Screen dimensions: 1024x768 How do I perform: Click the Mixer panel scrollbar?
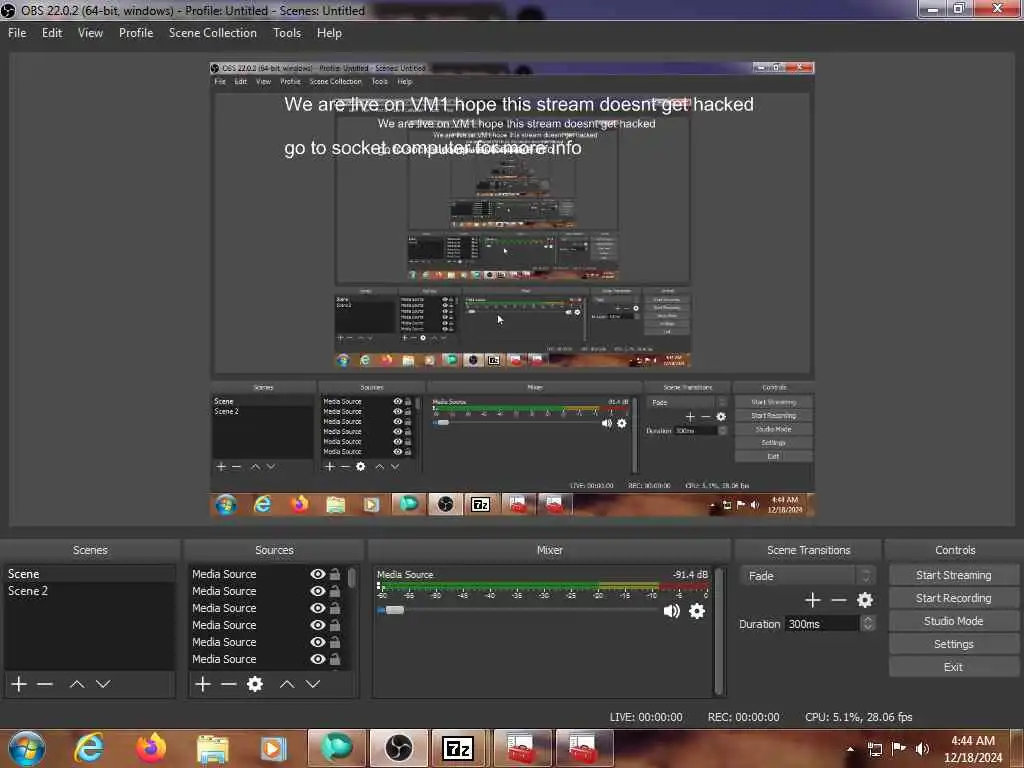pyautogui.click(x=719, y=631)
